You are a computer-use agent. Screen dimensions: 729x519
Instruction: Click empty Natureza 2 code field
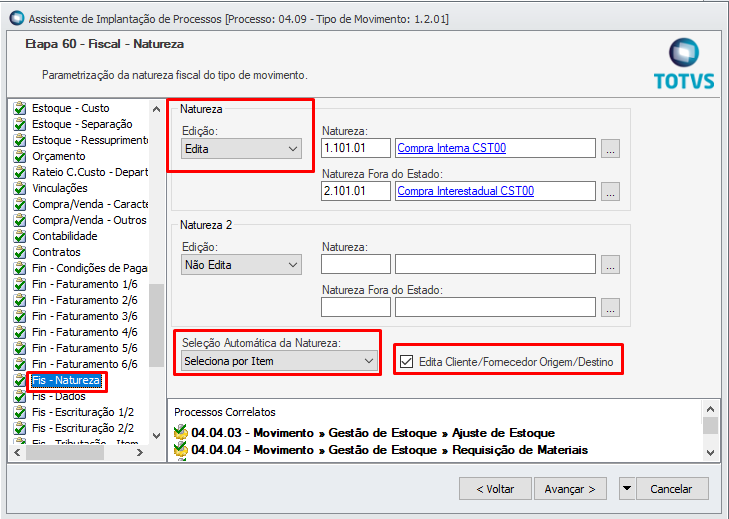(356, 264)
